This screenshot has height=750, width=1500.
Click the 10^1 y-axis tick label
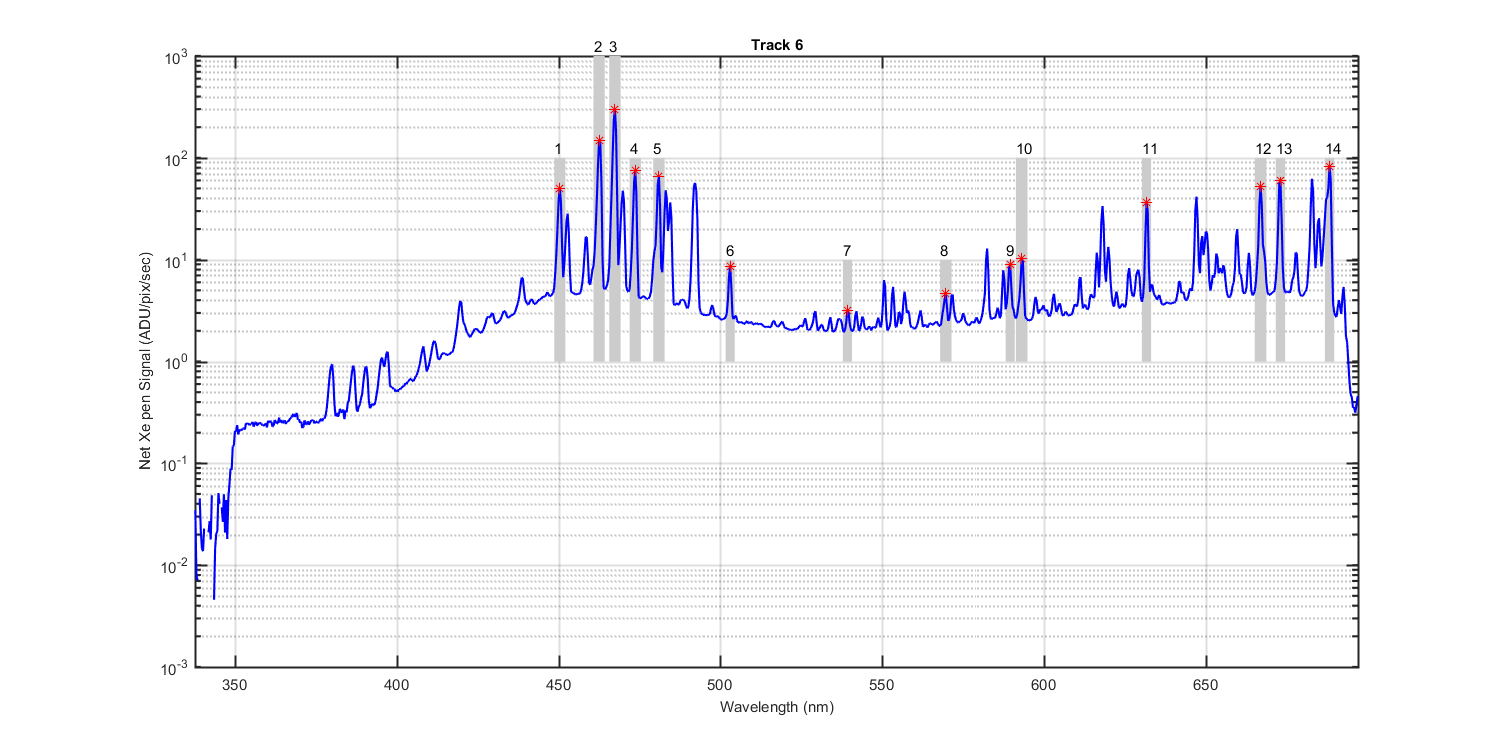click(177, 261)
